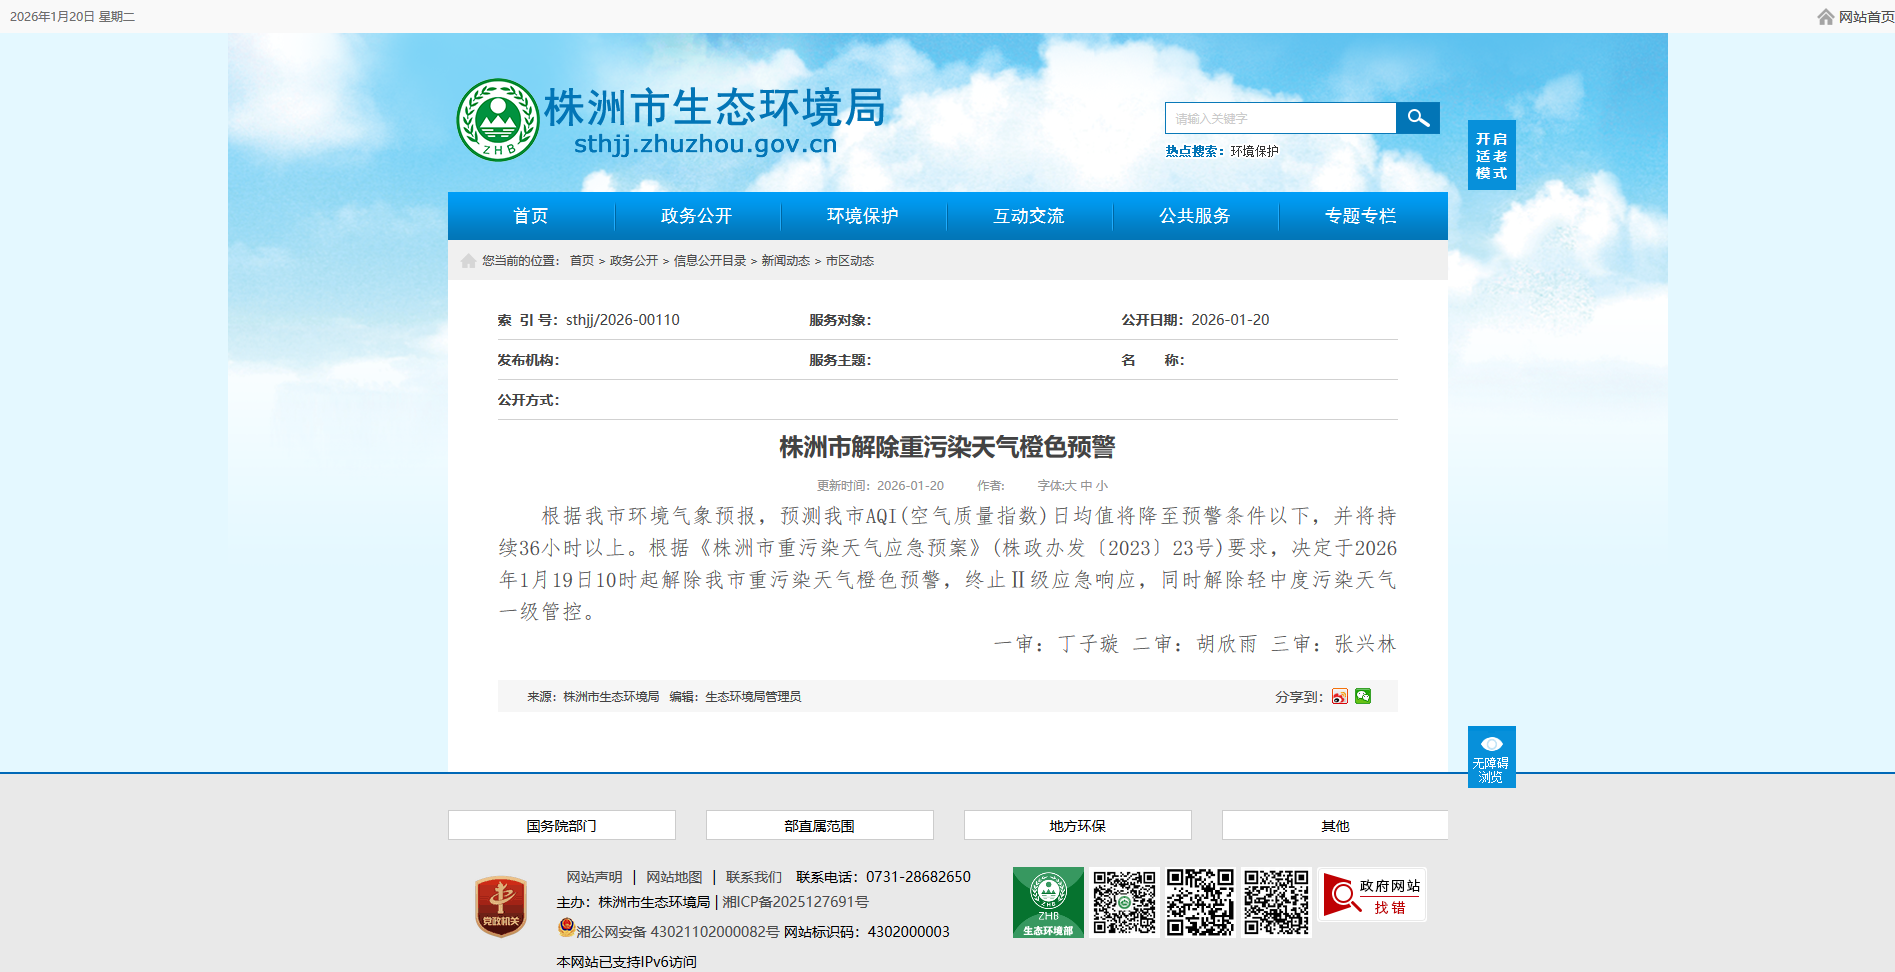1895x972 pixels.
Task: Open the government website error-report icon
Action: tap(1372, 895)
